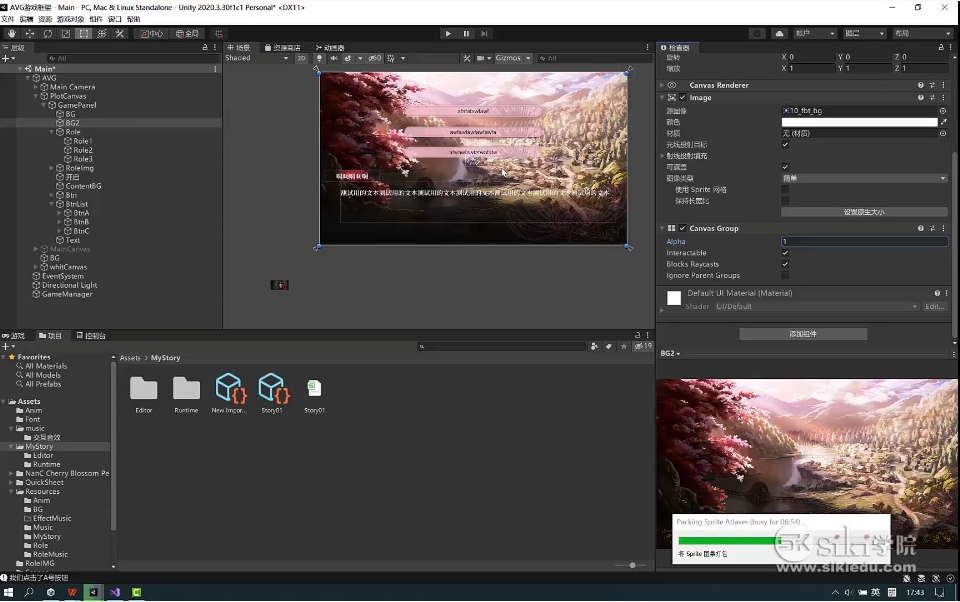Open the File menu
This screenshot has width=960, height=602.
tap(7, 19)
